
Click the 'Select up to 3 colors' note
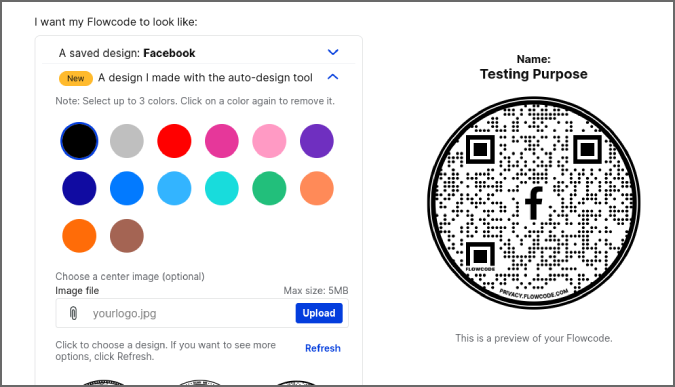click(195, 101)
